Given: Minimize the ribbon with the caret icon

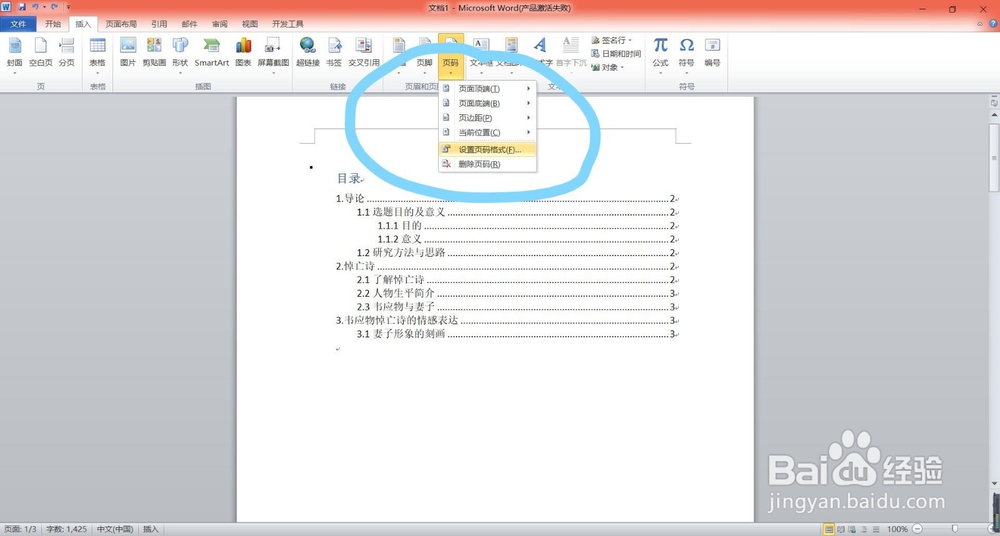Looking at the screenshot, I should tap(980, 24).
